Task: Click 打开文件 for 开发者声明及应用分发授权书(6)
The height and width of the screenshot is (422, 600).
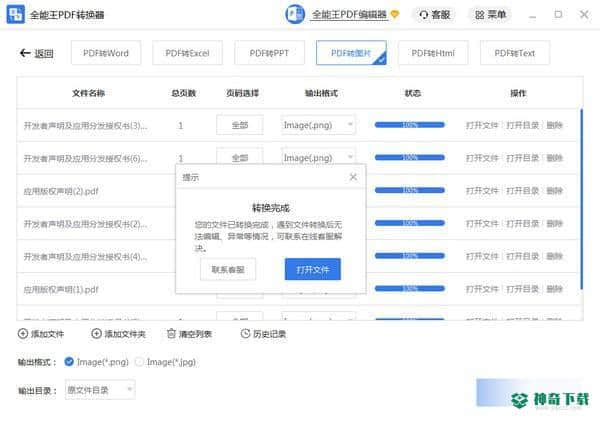Action: [482, 158]
